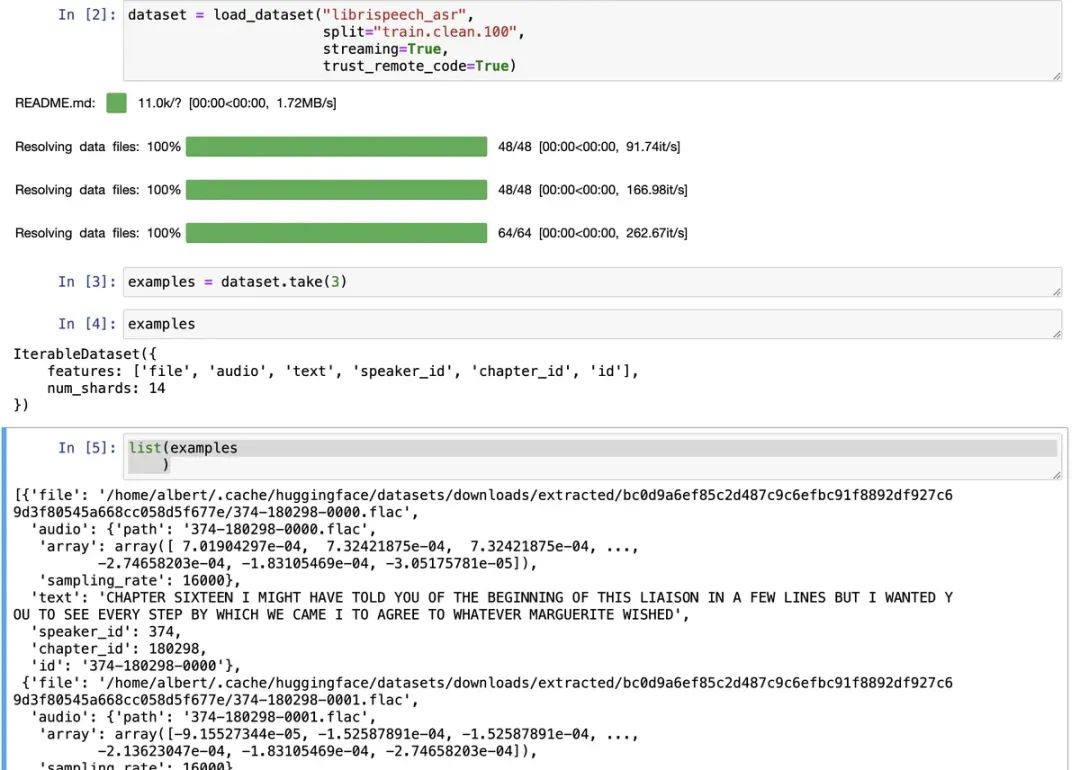This screenshot has width=1080, height=770.
Task: Click the In [4]: prompt label
Action: click(x=87, y=324)
